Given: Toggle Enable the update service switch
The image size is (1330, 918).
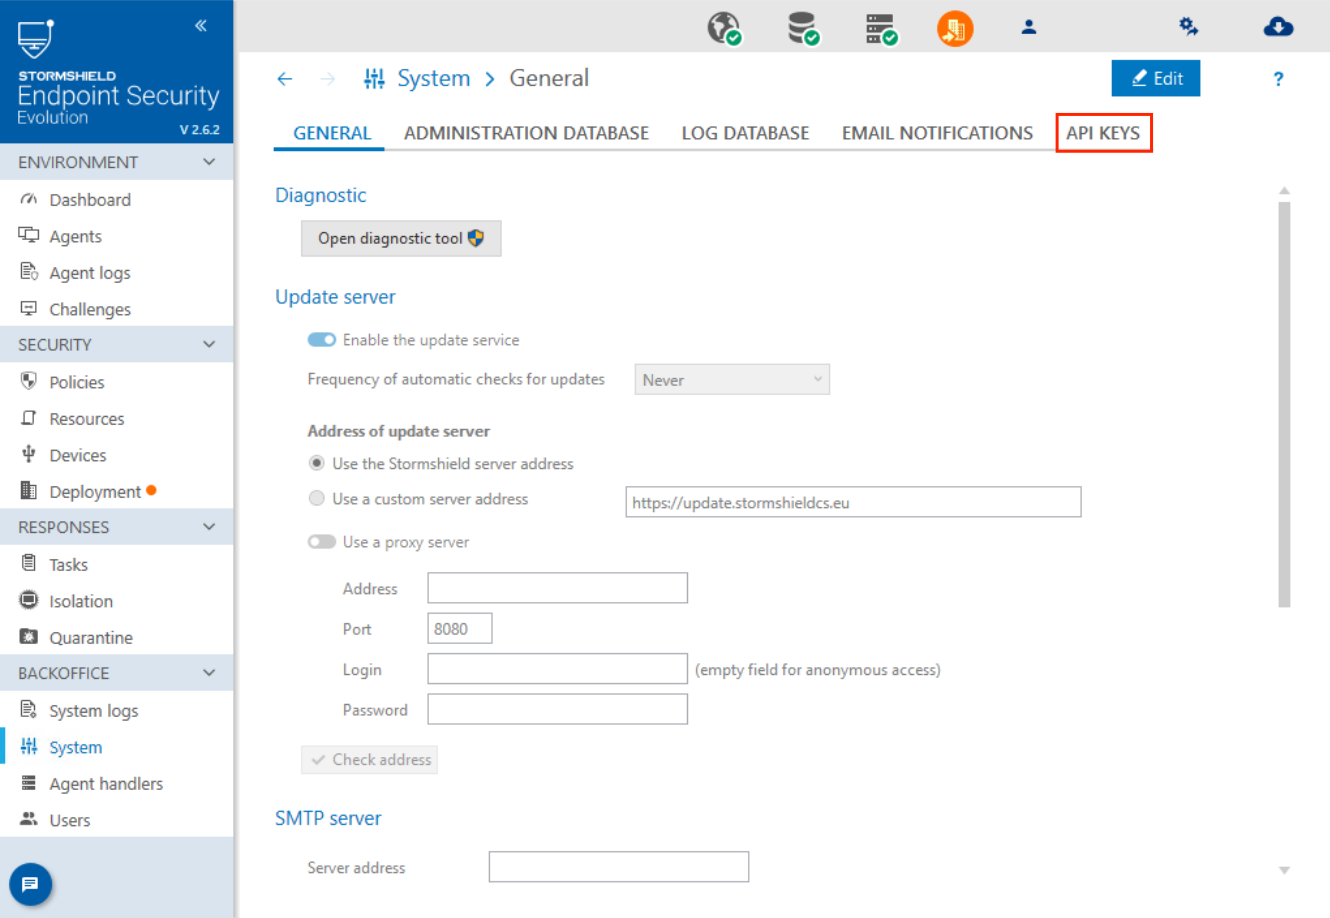Looking at the screenshot, I should coord(321,340).
